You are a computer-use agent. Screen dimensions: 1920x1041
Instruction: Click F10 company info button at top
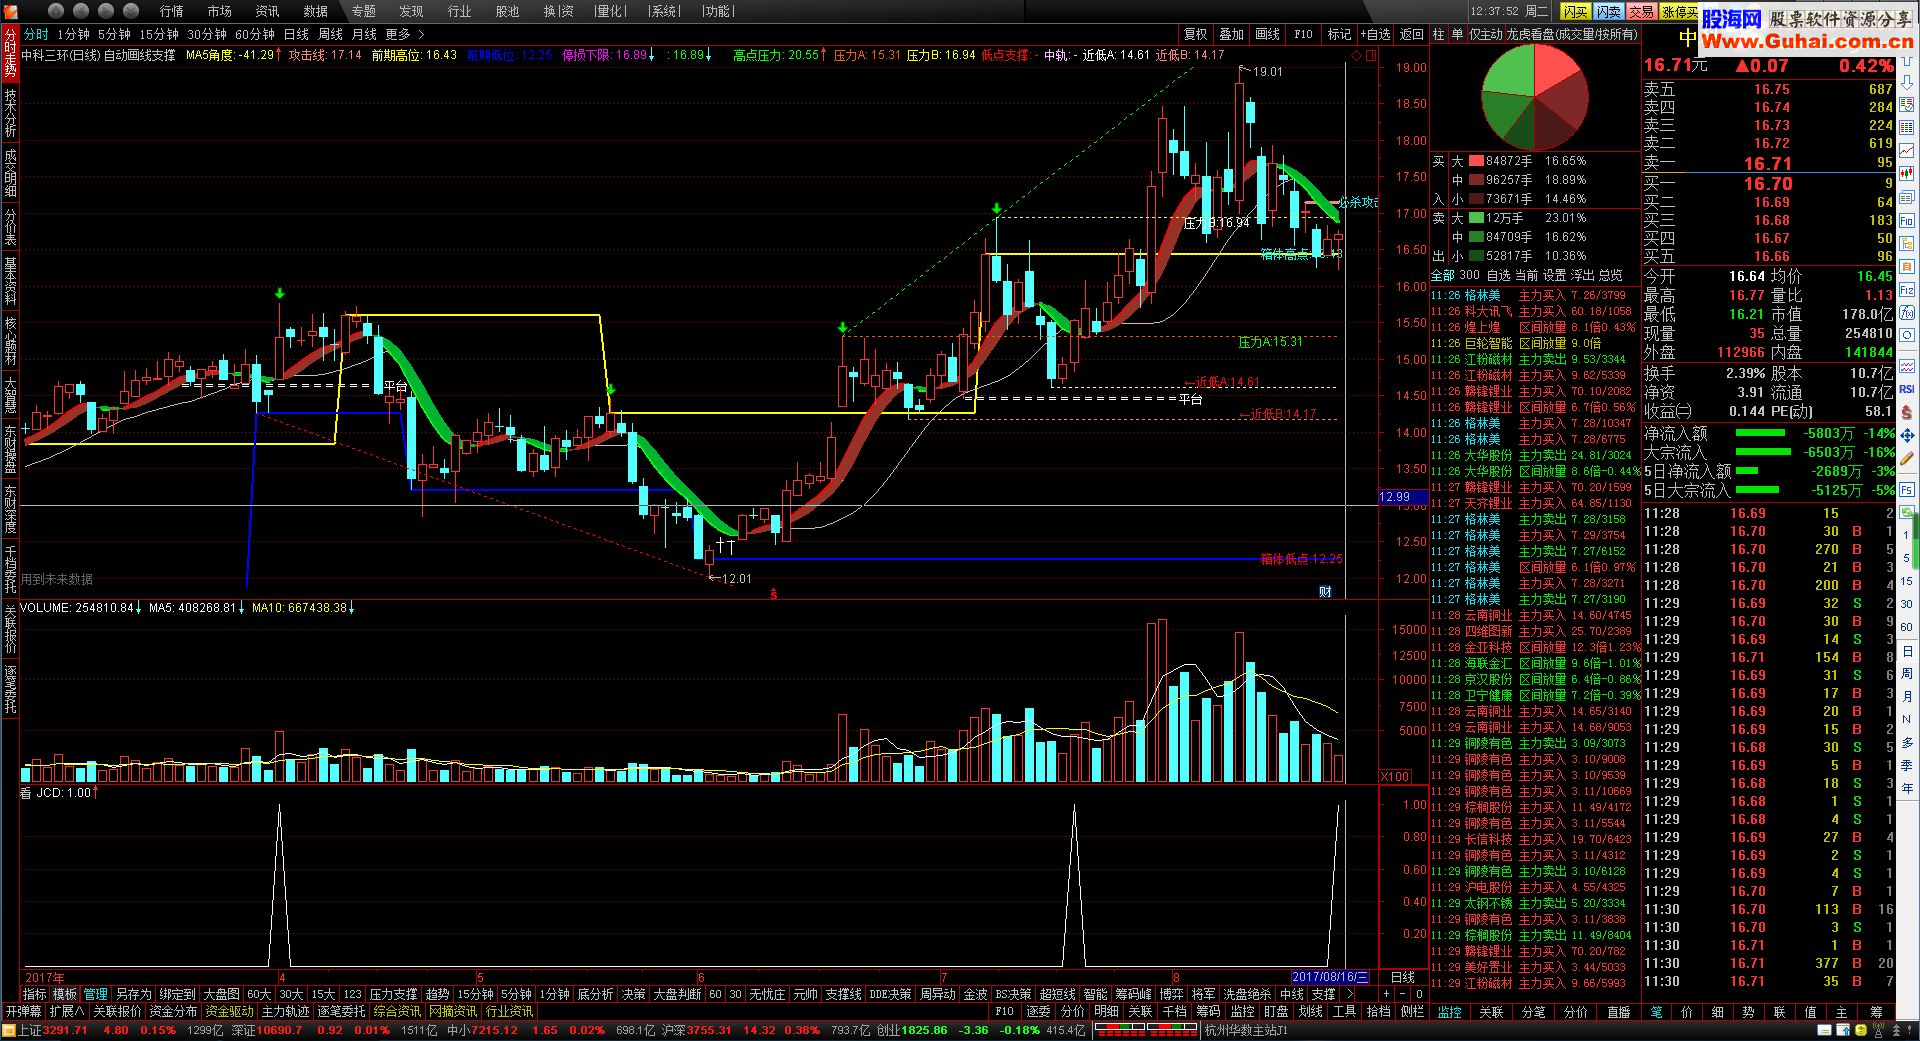pyautogui.click(x=1303, y=34)
